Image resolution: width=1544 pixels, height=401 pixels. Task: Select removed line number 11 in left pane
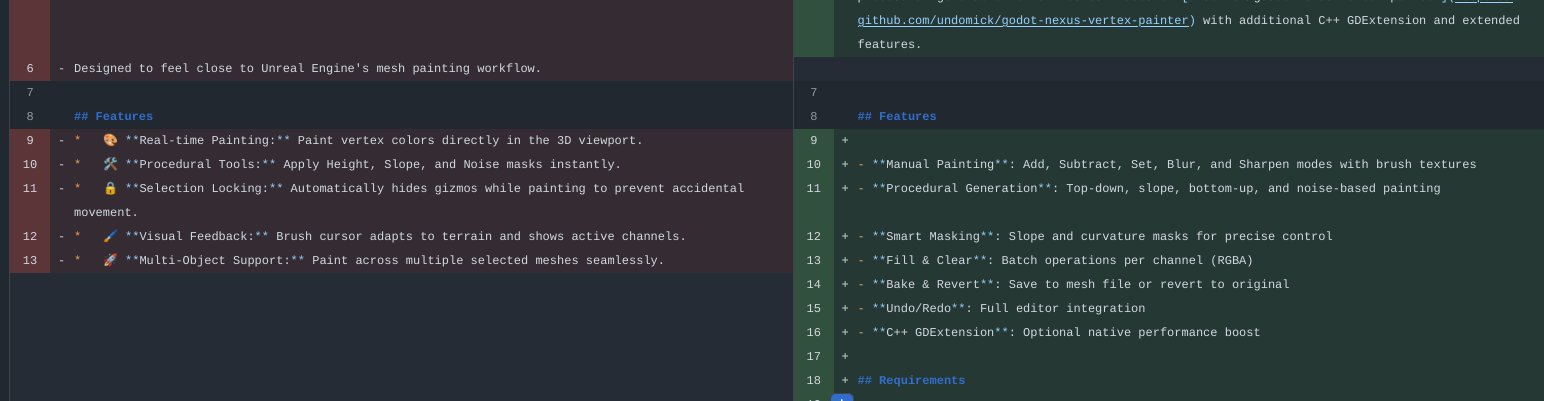30,189
